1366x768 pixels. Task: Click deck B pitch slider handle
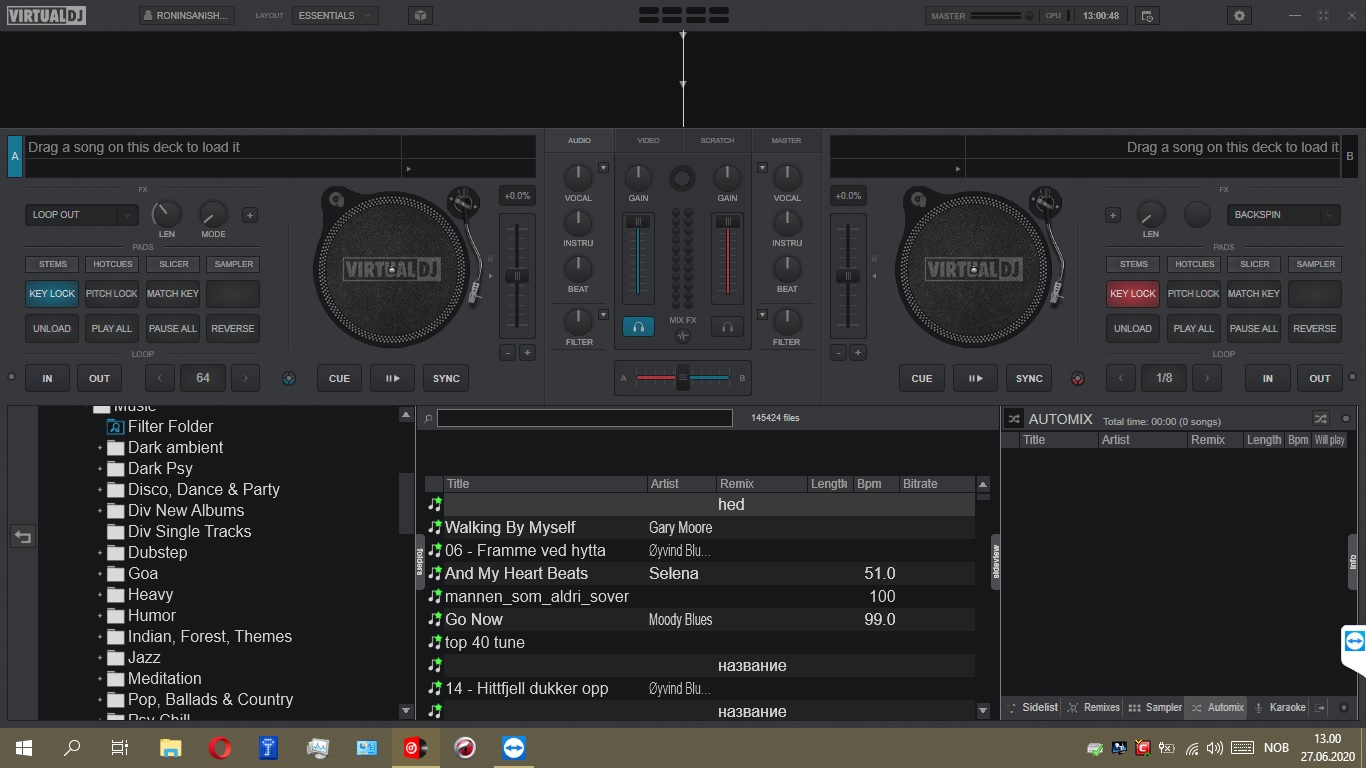848,276
